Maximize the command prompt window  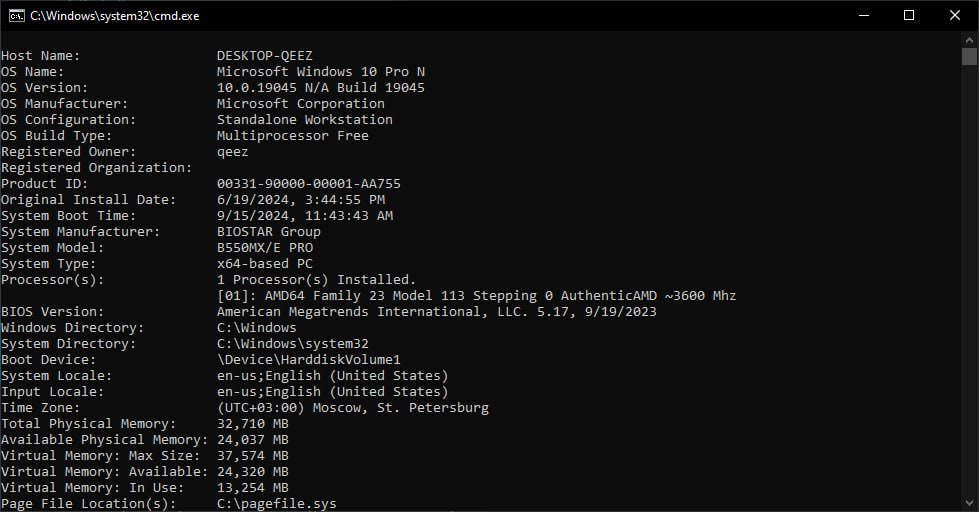(x=909, y=16)
